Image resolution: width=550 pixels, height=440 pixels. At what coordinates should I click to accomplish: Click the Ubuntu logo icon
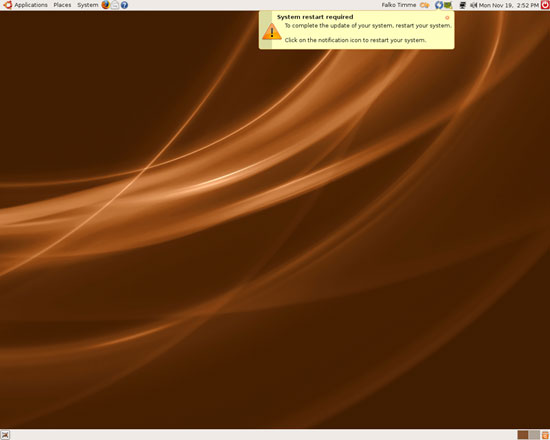point(7,5)
